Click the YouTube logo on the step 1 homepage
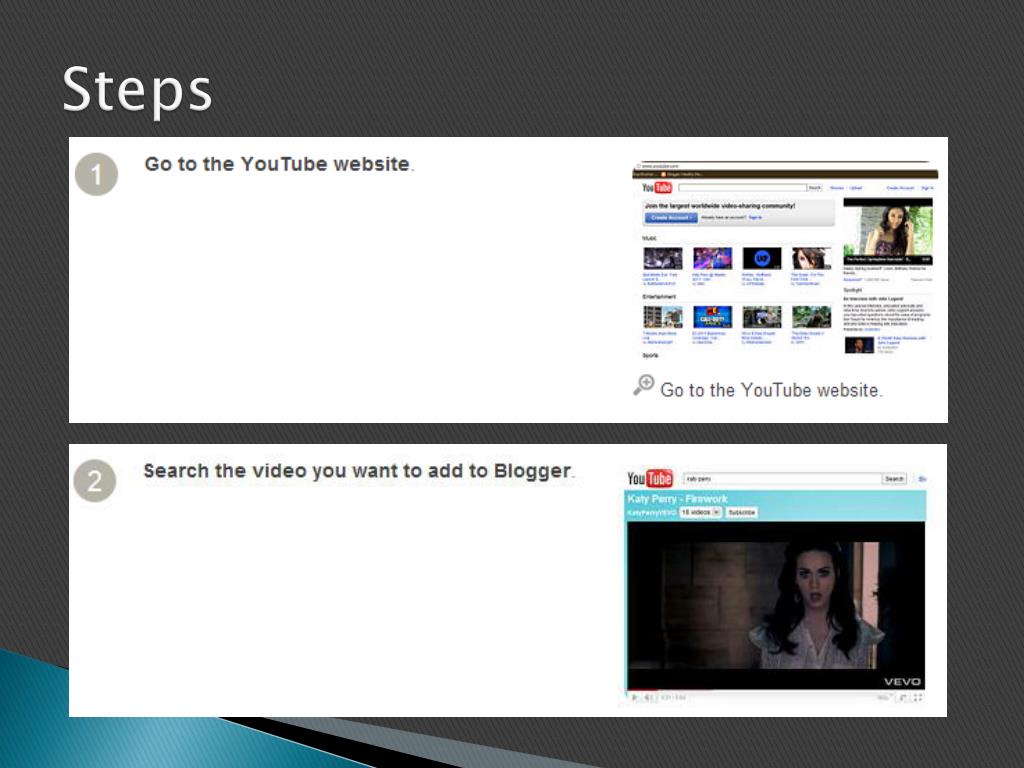The image size is (1024, 768). pos(657,188)
